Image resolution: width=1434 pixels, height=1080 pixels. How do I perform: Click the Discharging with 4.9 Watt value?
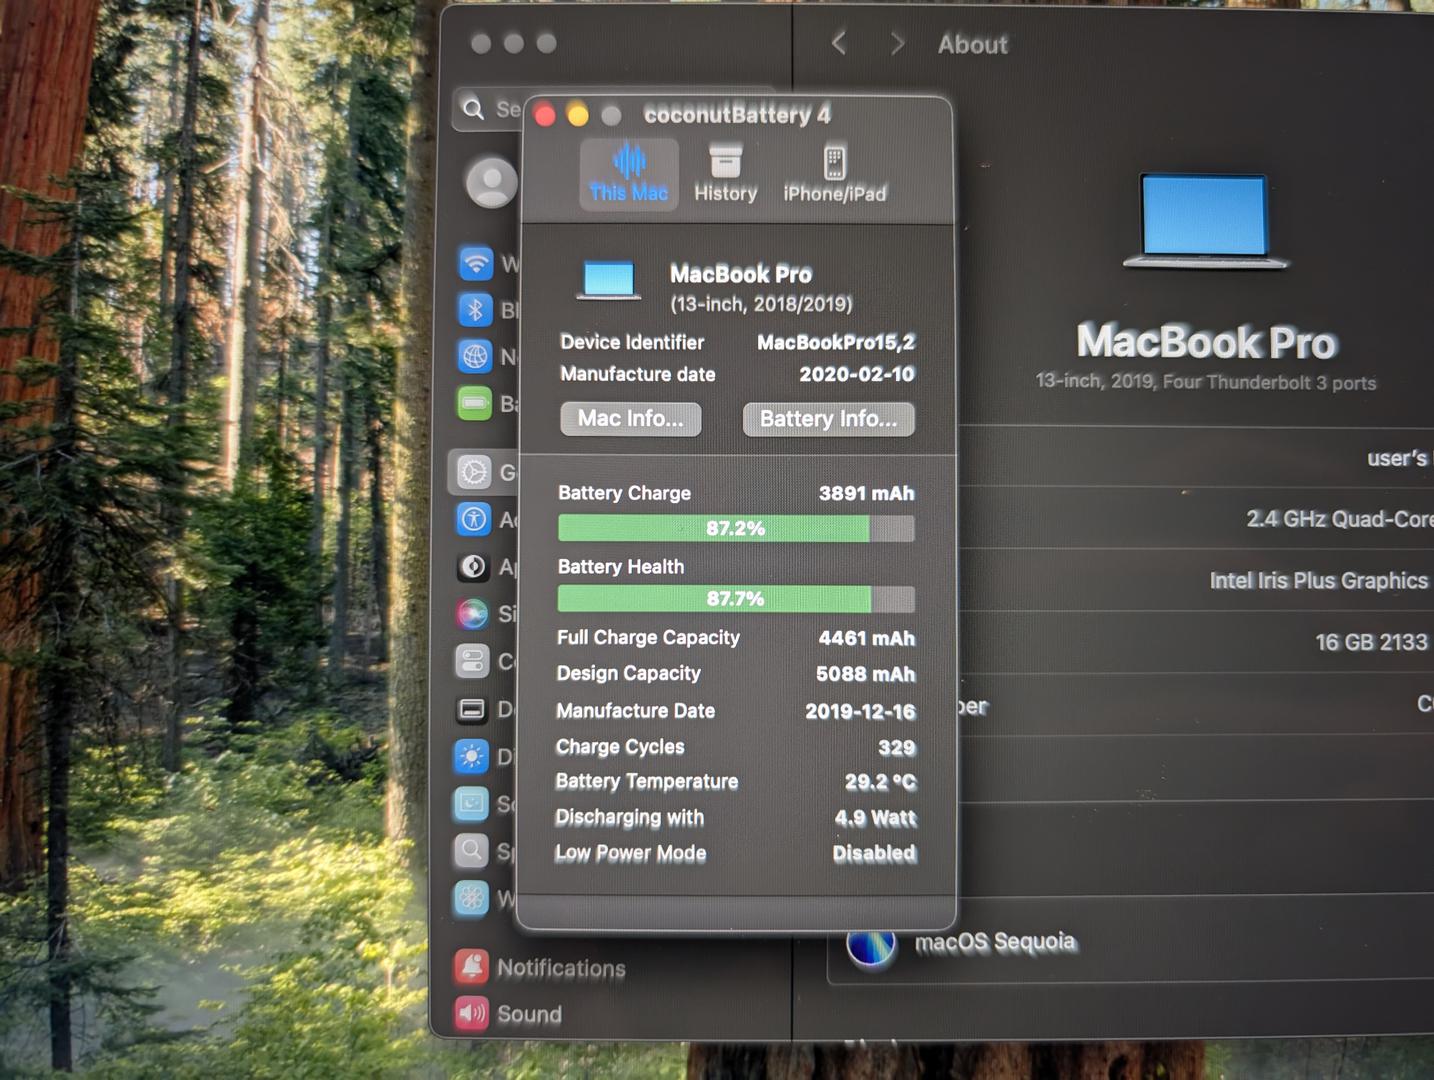876,818
